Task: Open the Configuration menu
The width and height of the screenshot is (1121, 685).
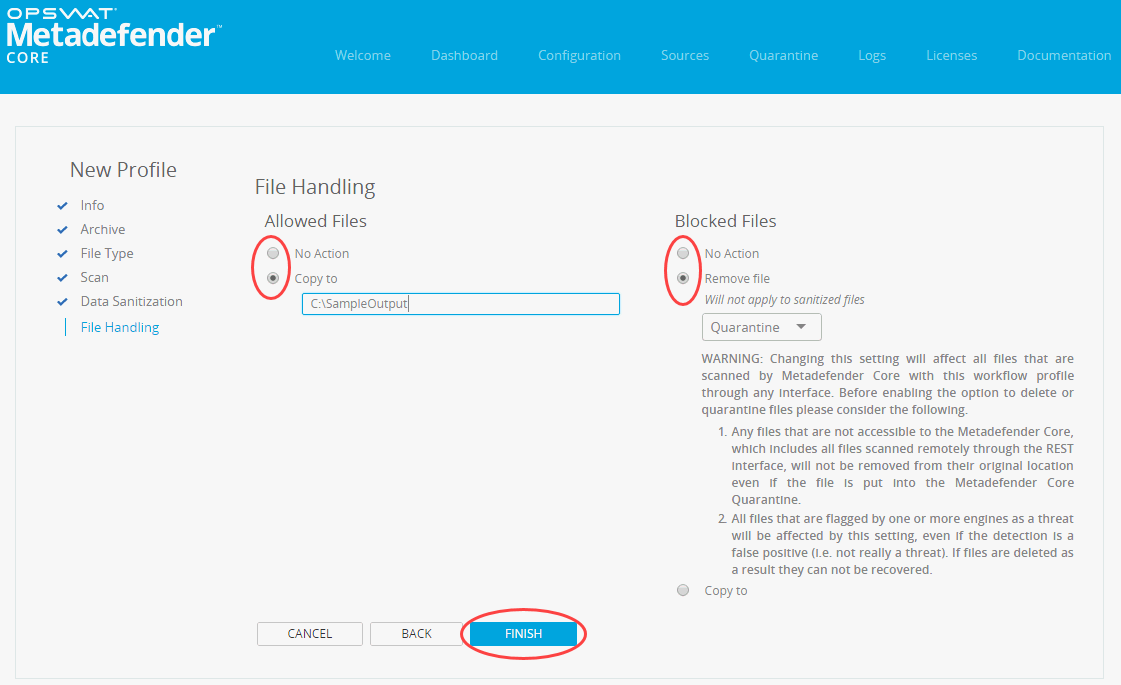Action: tap(579, 55)
